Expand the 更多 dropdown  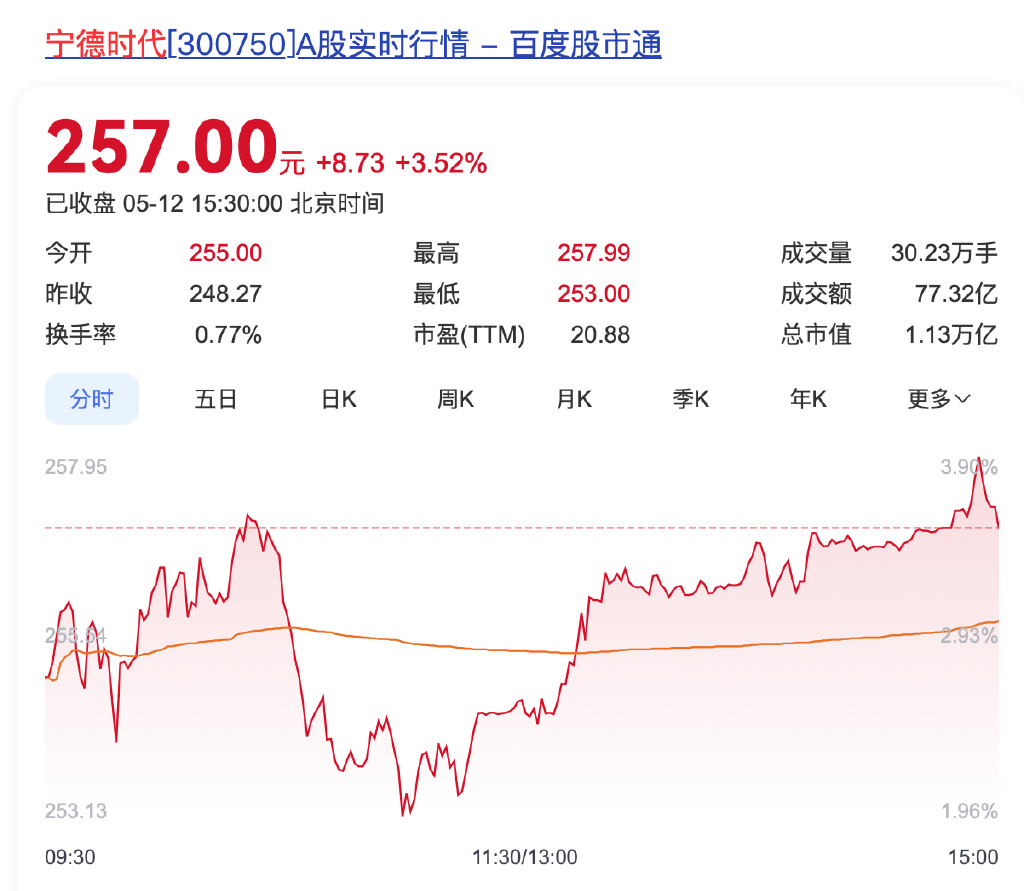(939, 398)
